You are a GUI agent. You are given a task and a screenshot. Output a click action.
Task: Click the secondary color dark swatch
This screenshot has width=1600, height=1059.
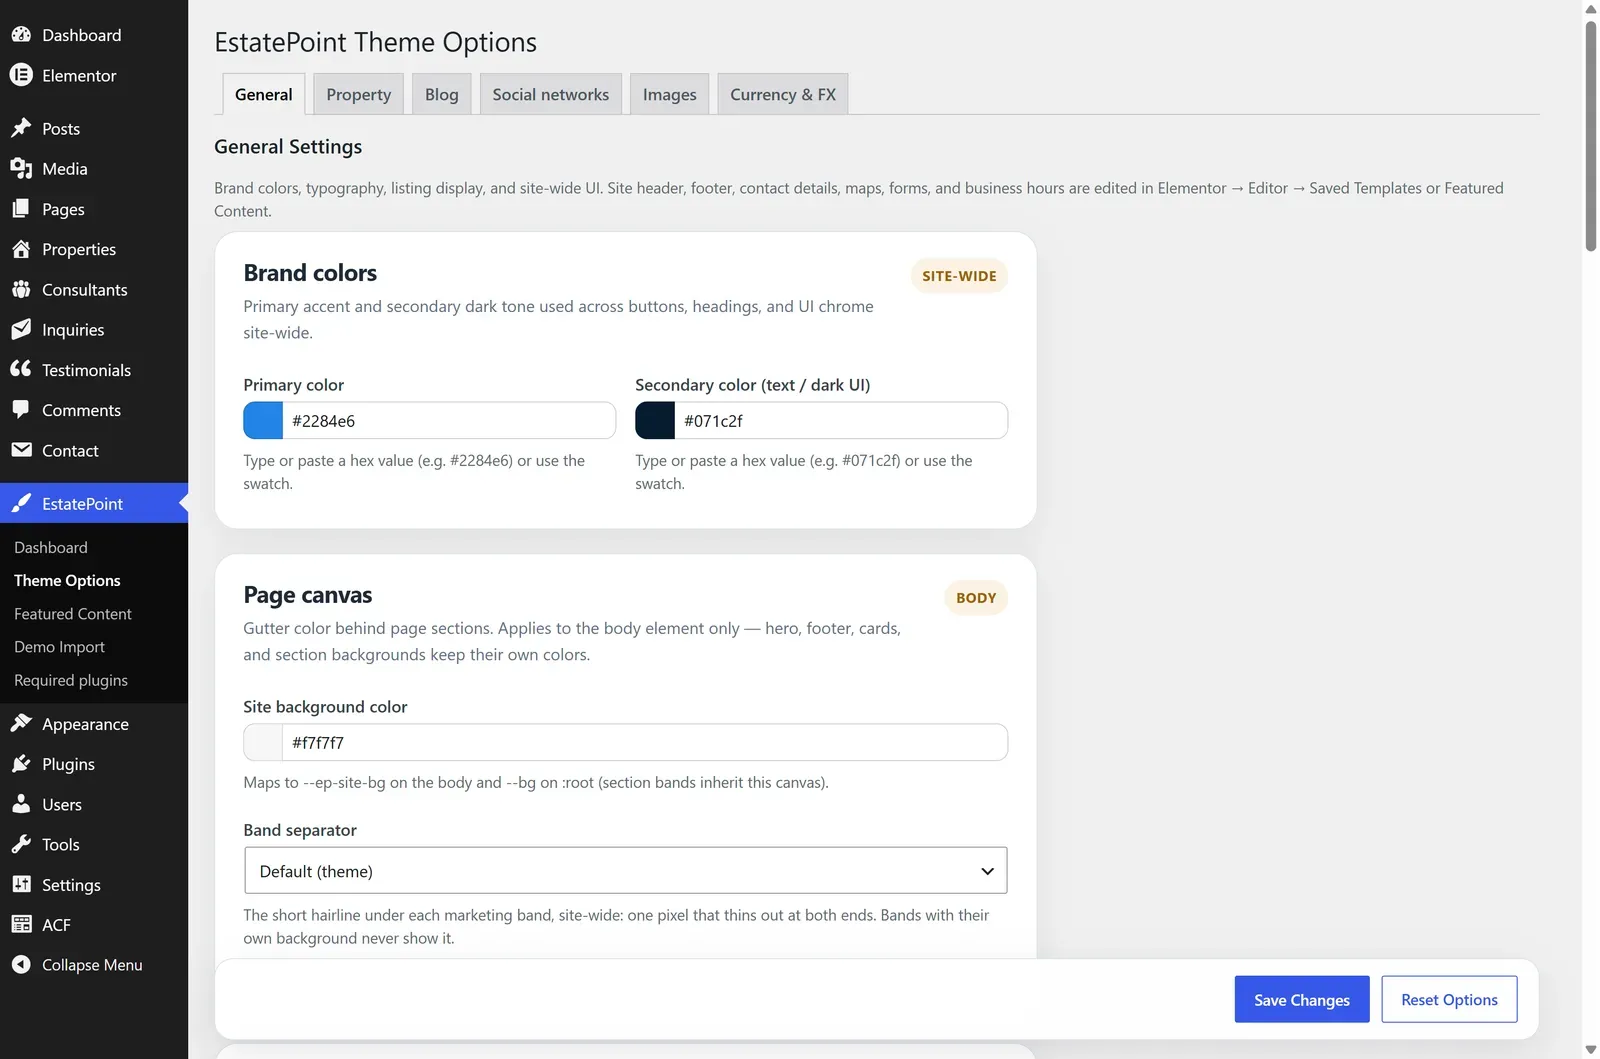655,420
